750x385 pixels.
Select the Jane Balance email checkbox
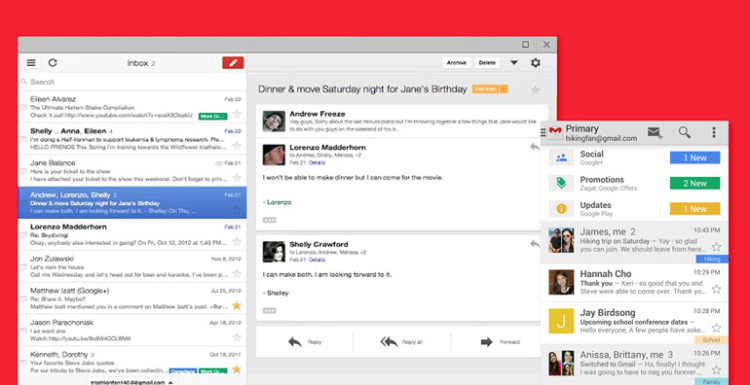point(23,171)
